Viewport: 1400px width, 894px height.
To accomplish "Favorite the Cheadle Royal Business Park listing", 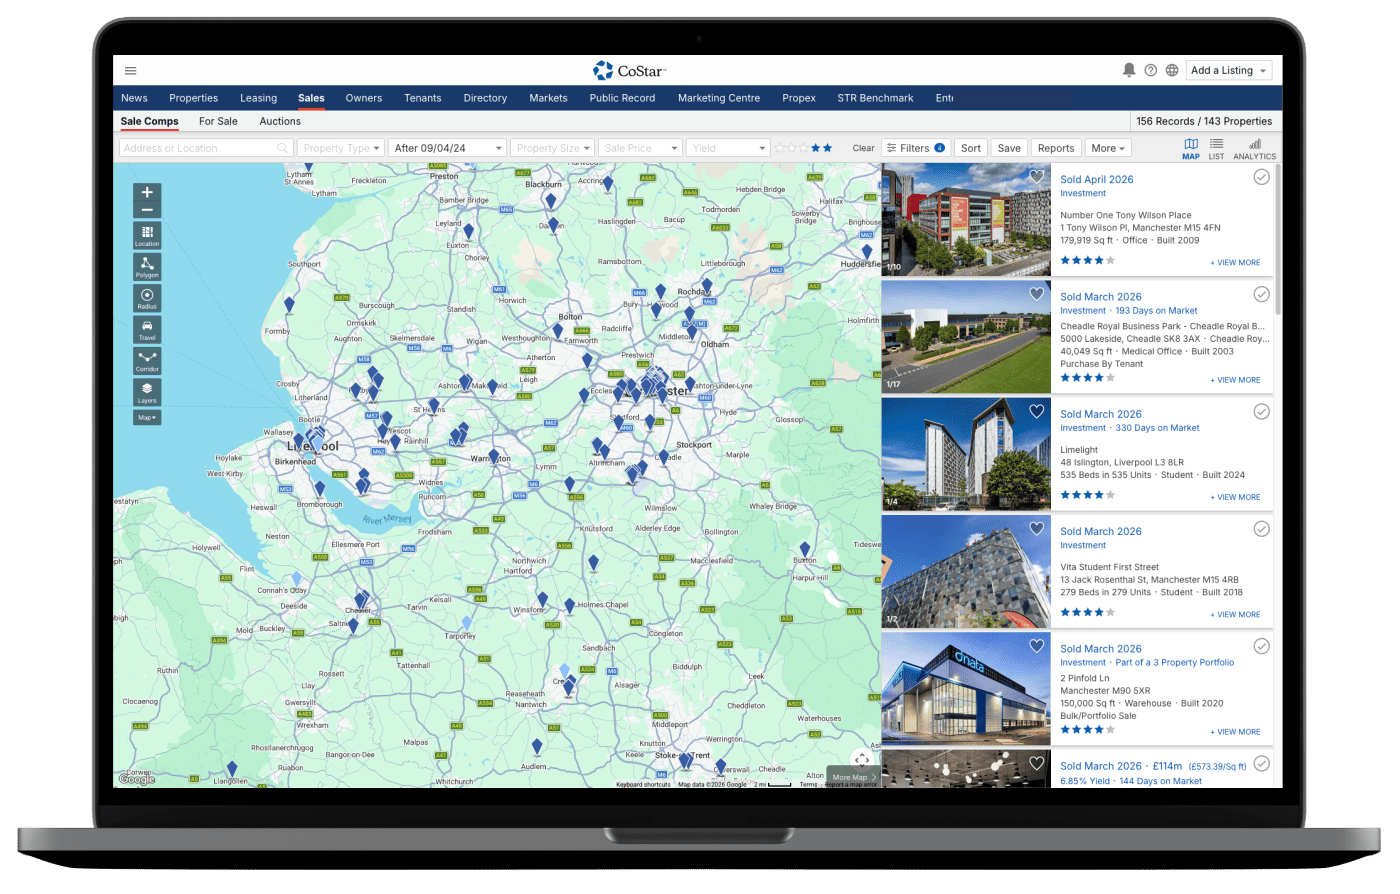I will 1037,295.
